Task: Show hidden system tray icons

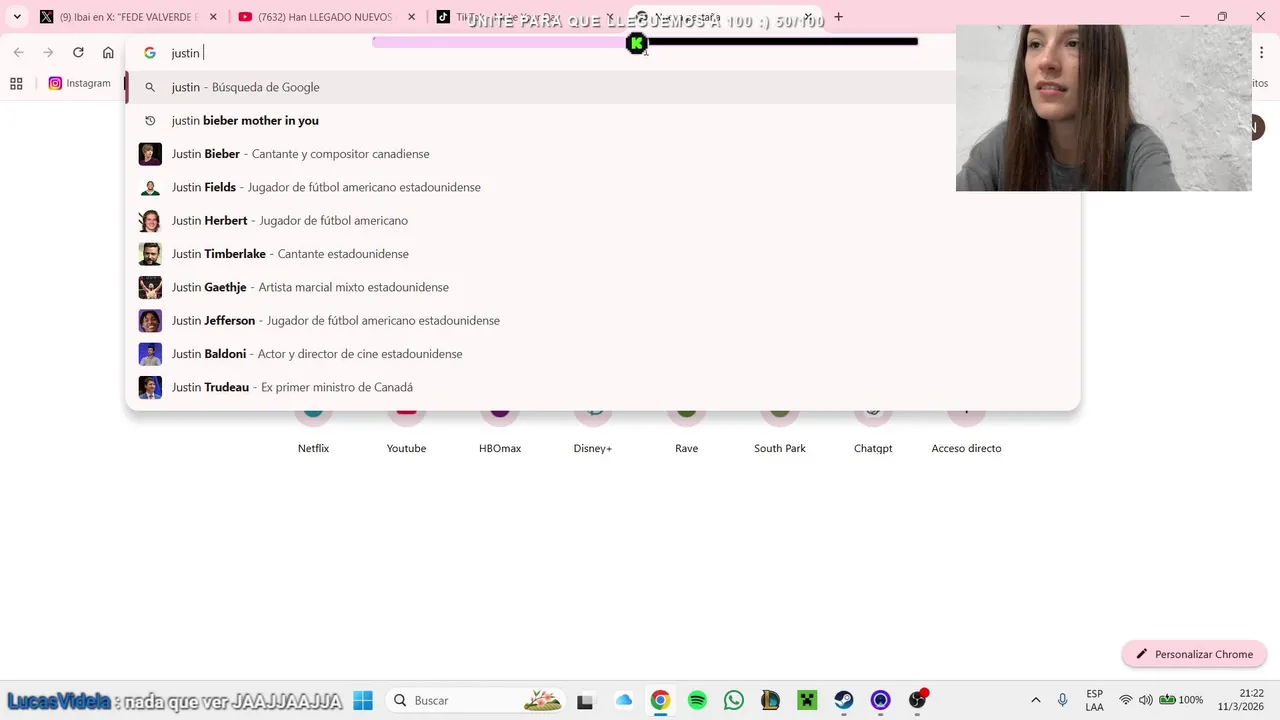Action: [x=1035, y=700]
